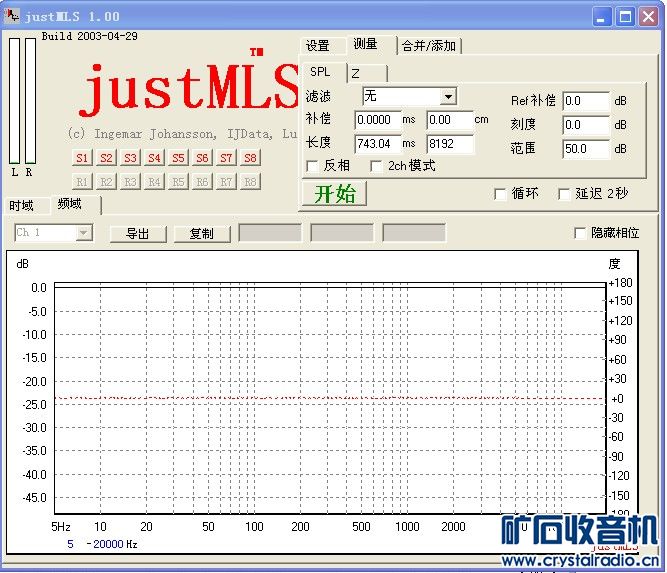Click the R4 slot button
Image resolution: width=667 pixels, height=573 pixels.
pyautogui.click(x=154, y=182)
